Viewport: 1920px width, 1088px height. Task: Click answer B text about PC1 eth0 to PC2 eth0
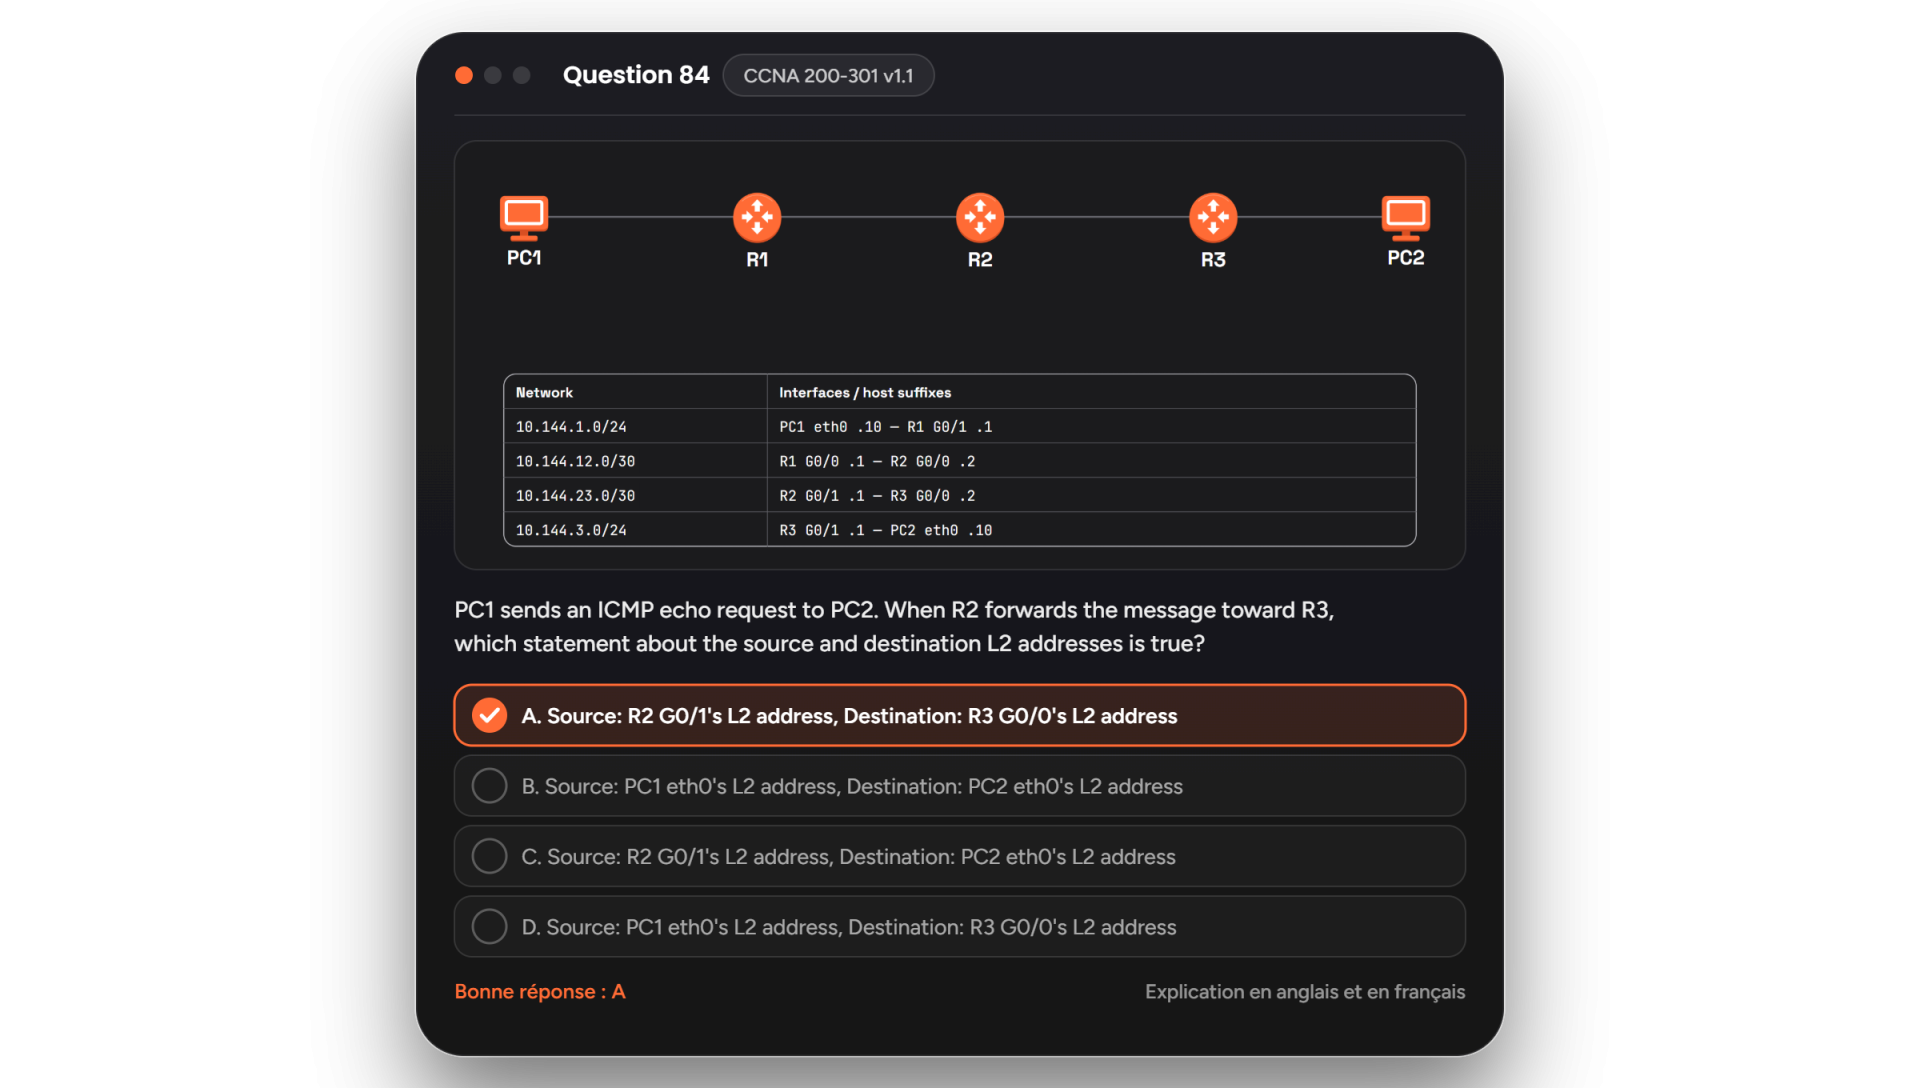tap(852, 786)
